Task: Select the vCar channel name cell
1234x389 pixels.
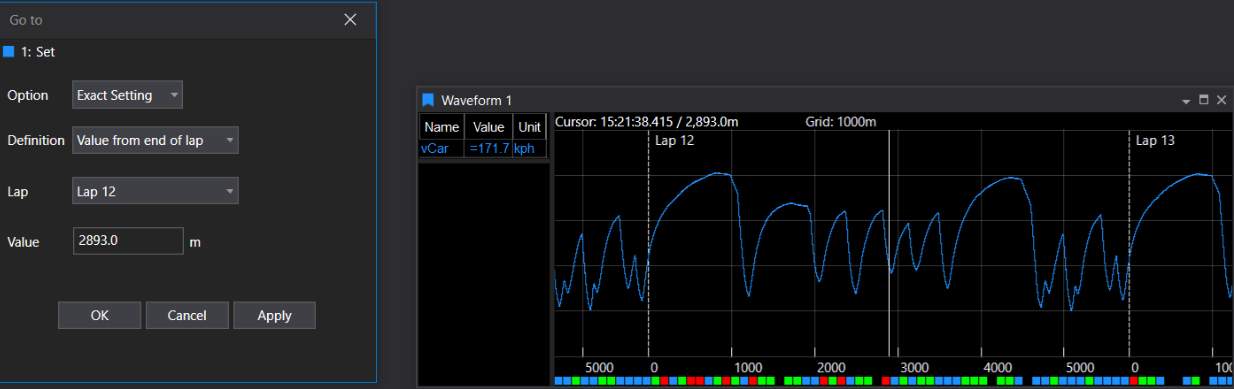Action: click(x=441, y=148)
